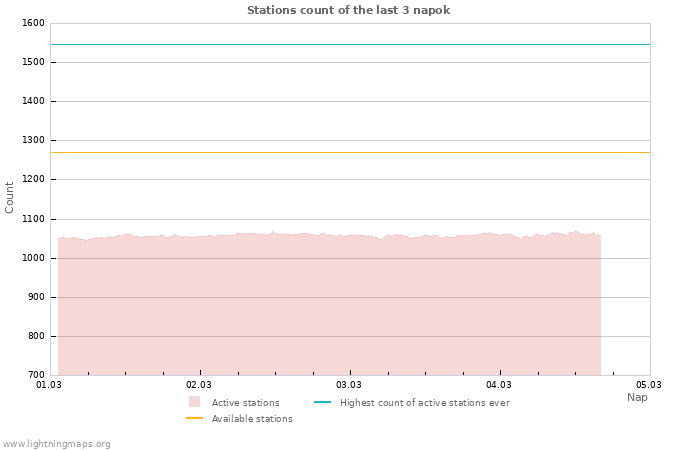Click the 700 value on the y-axis
The height and width of the screenshot is (450, 700).
pyautogui.click(x=35, y=375)
